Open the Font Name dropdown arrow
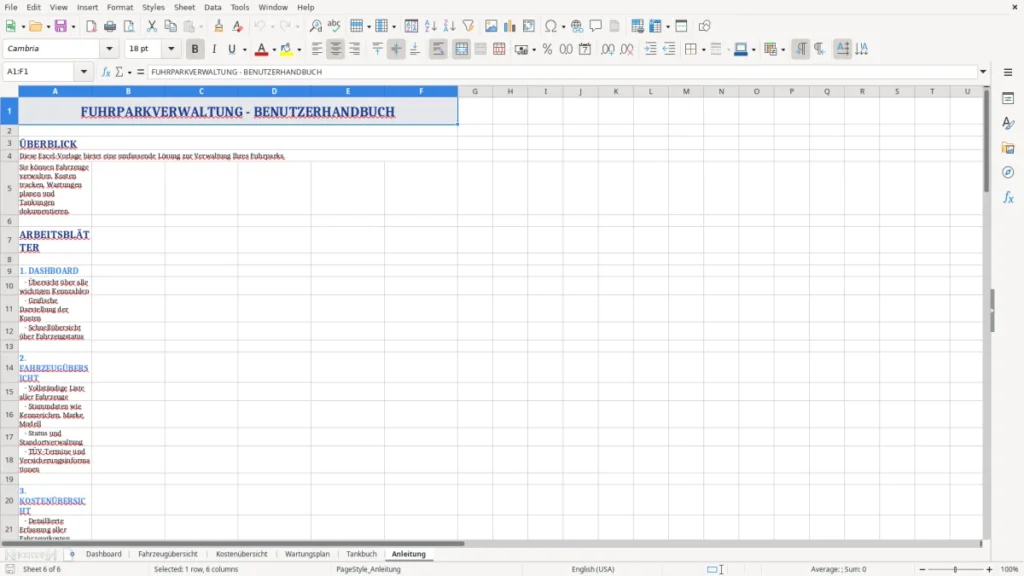The height and width of the screenshot is (576, 1024). 109,49
